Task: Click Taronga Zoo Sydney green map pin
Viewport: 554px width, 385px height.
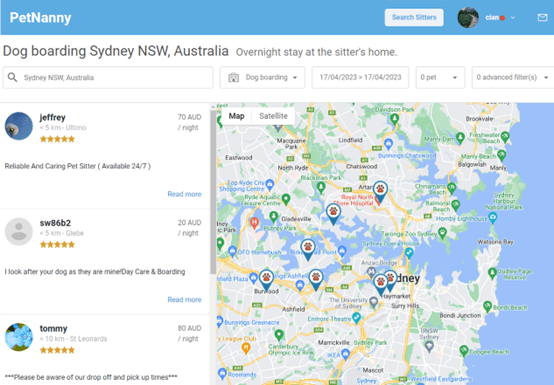Action: (442, 232)
